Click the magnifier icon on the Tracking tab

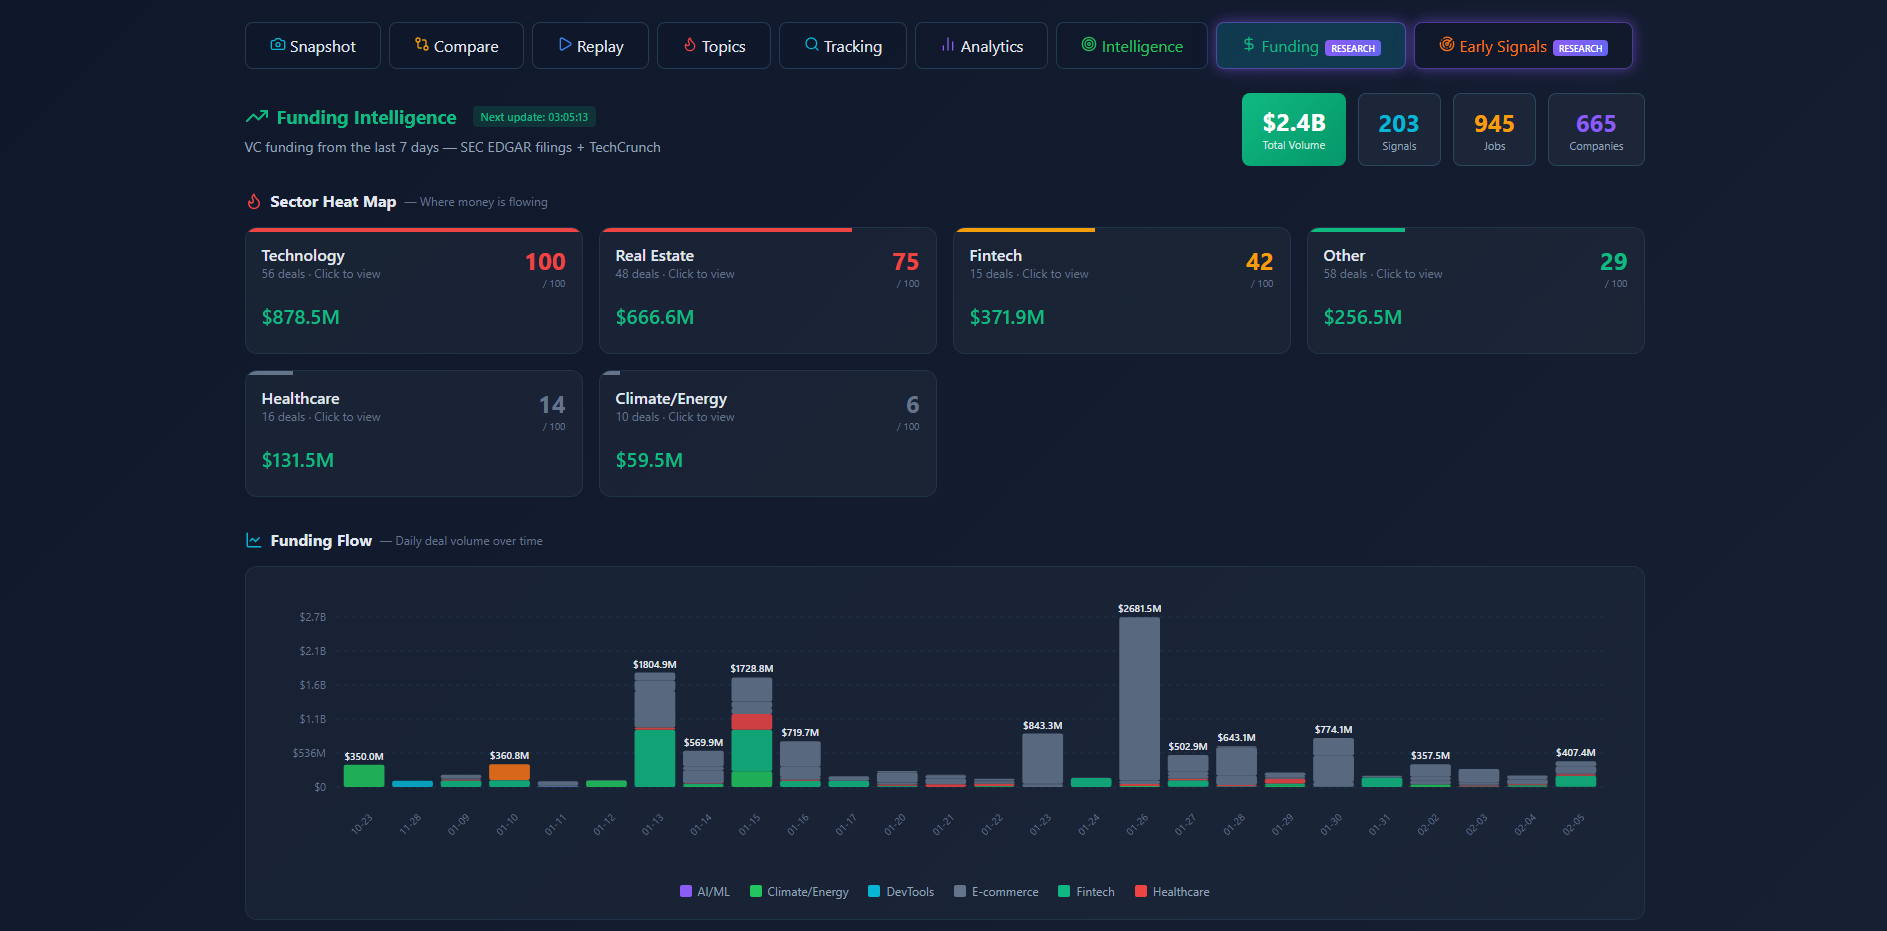811,45
